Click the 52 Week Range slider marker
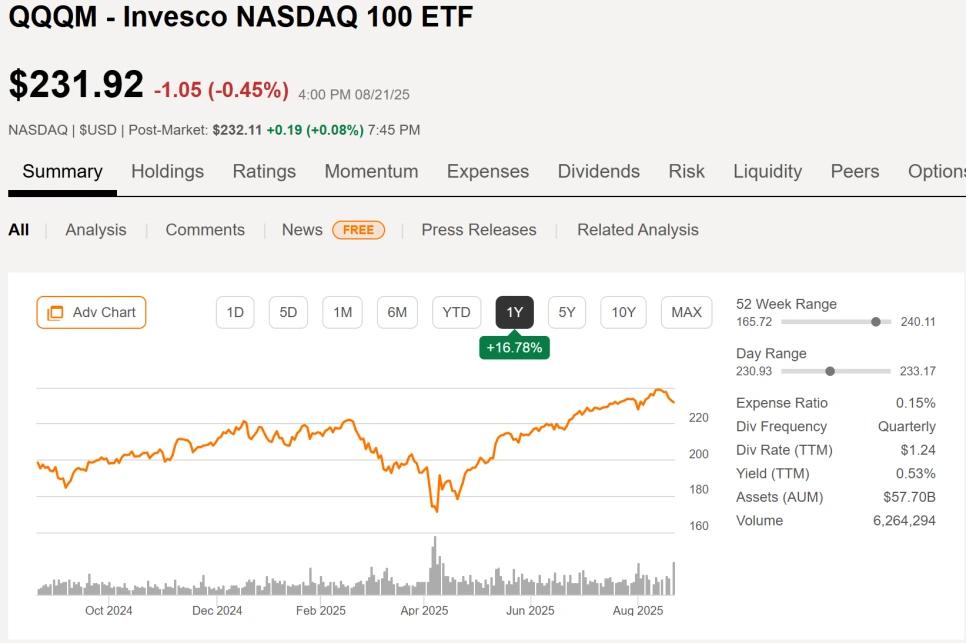The image size is (966, 643). coord(876,322)
